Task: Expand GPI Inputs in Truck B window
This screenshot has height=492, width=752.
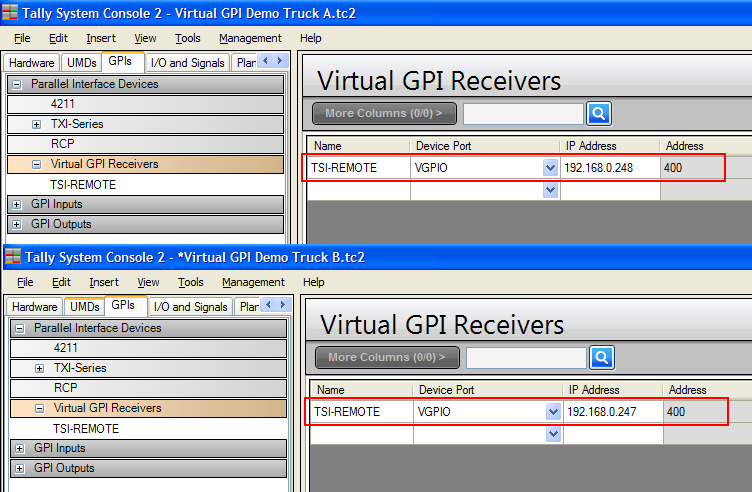Action: click(x=20, y=449)
